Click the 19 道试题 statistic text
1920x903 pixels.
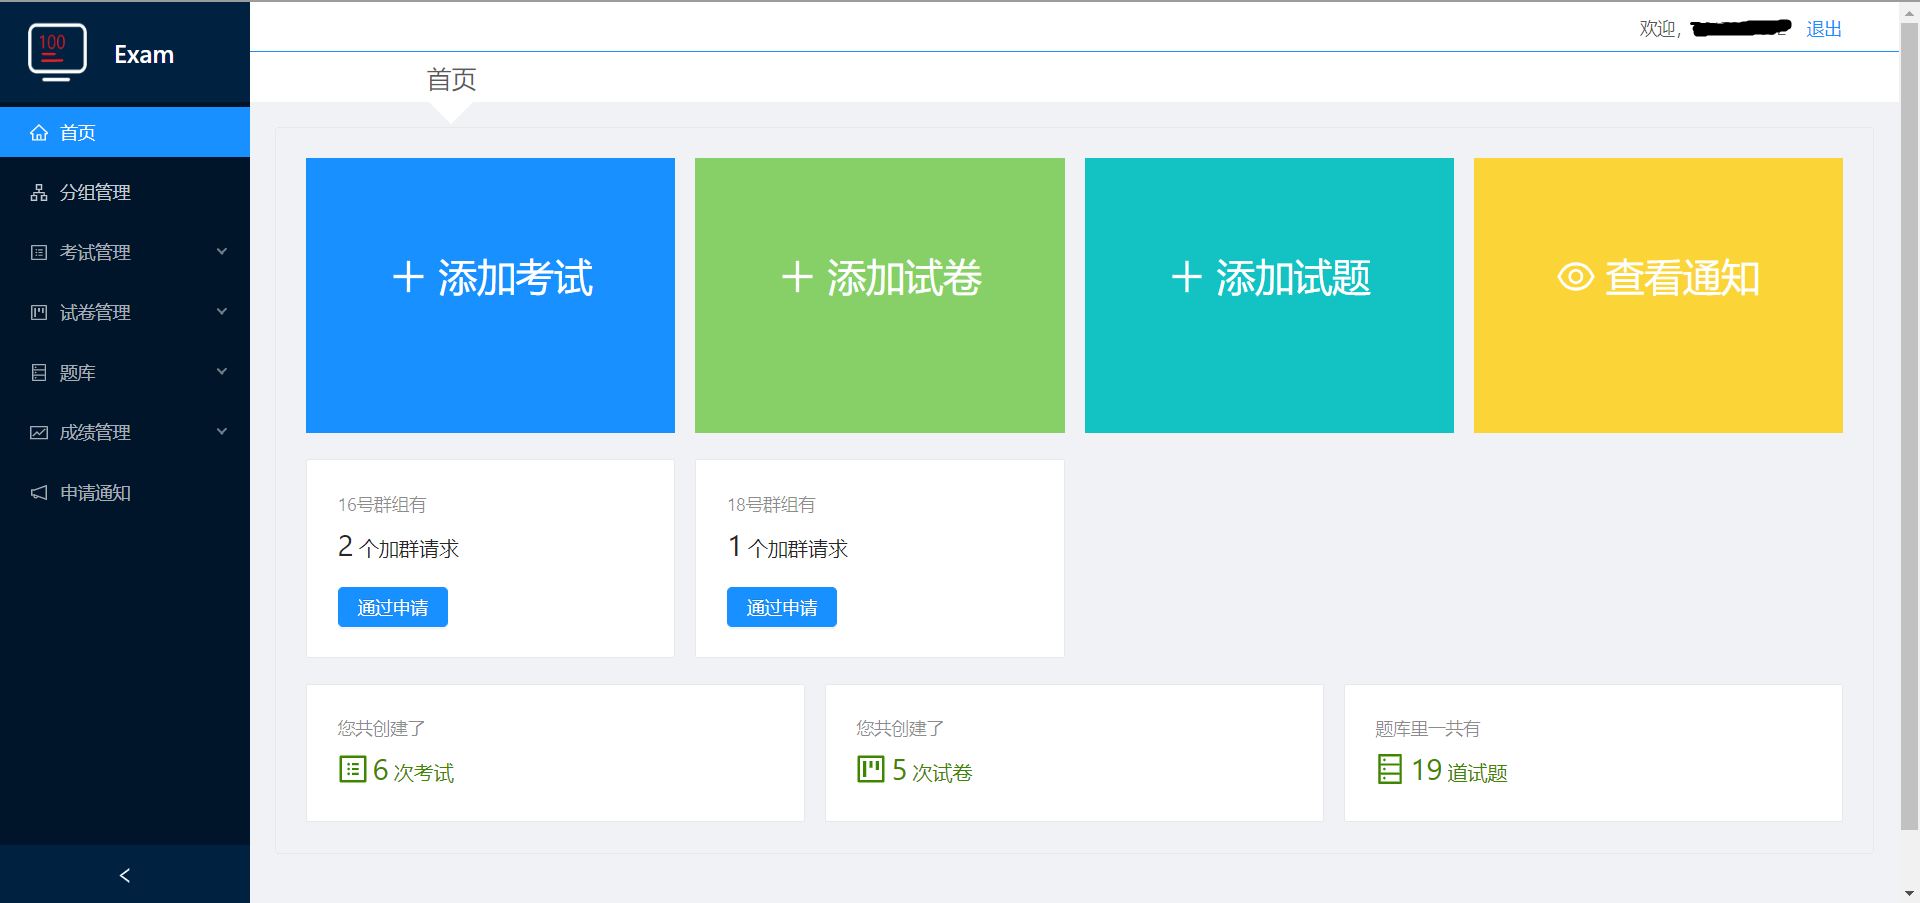click(x=1459, y=770)
